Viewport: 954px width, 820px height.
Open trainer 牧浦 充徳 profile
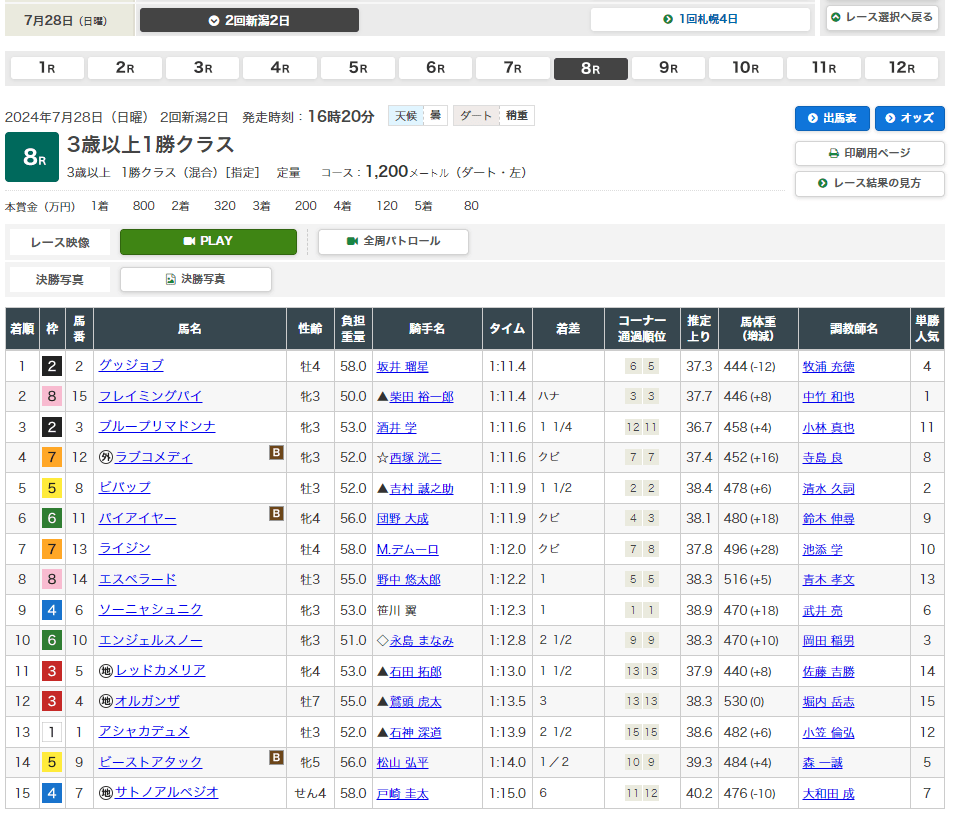(828, 367)
